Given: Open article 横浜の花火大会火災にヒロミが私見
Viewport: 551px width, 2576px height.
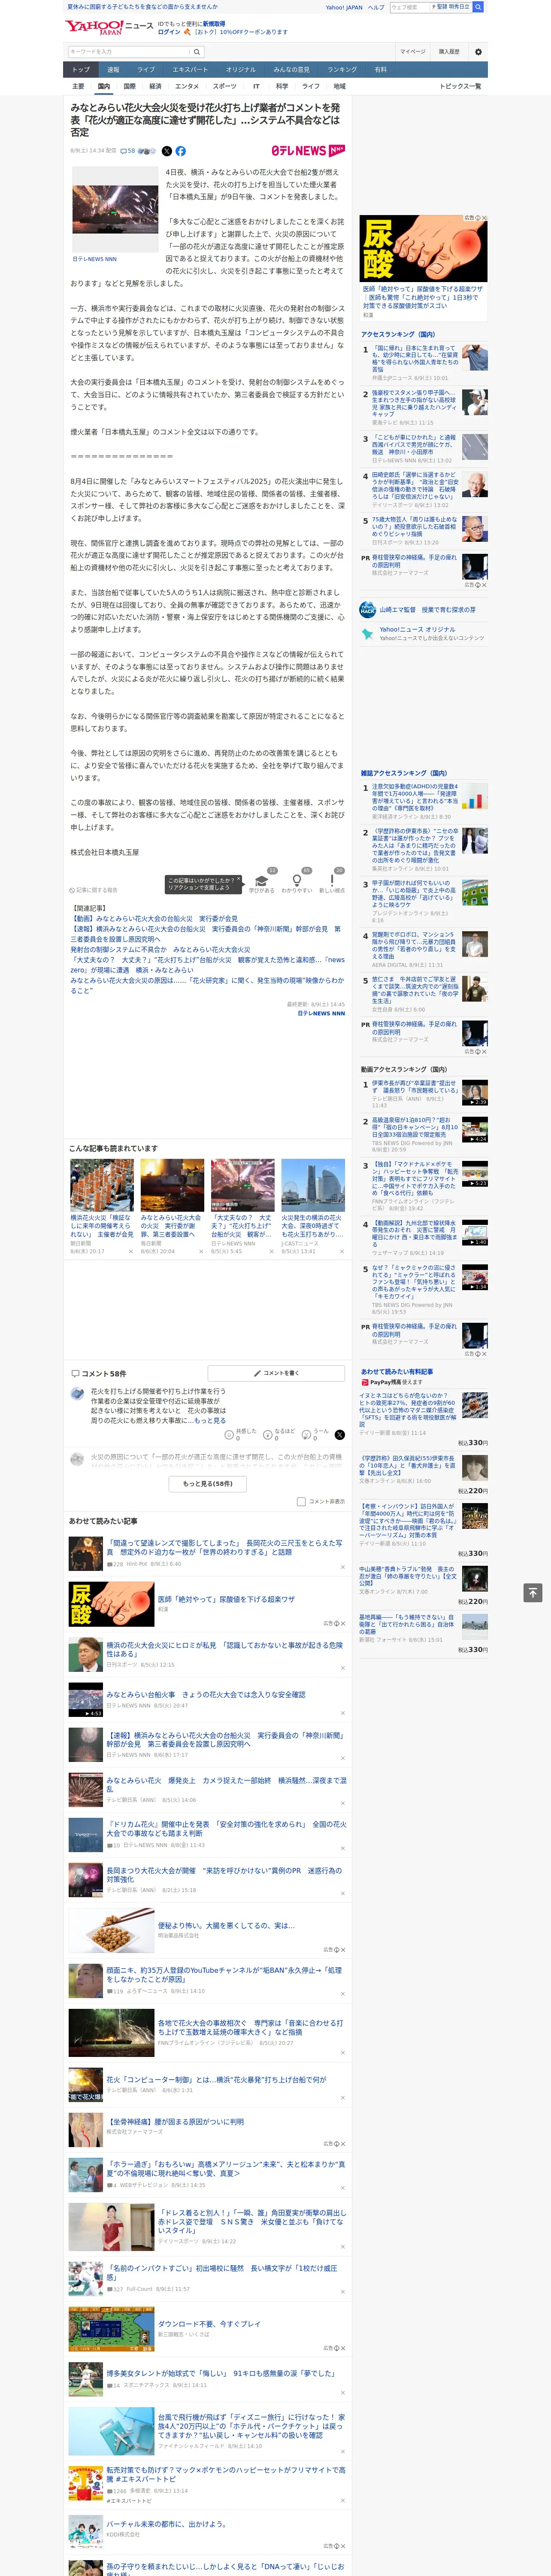Looking at the screenshot, I should point(224,1649).
